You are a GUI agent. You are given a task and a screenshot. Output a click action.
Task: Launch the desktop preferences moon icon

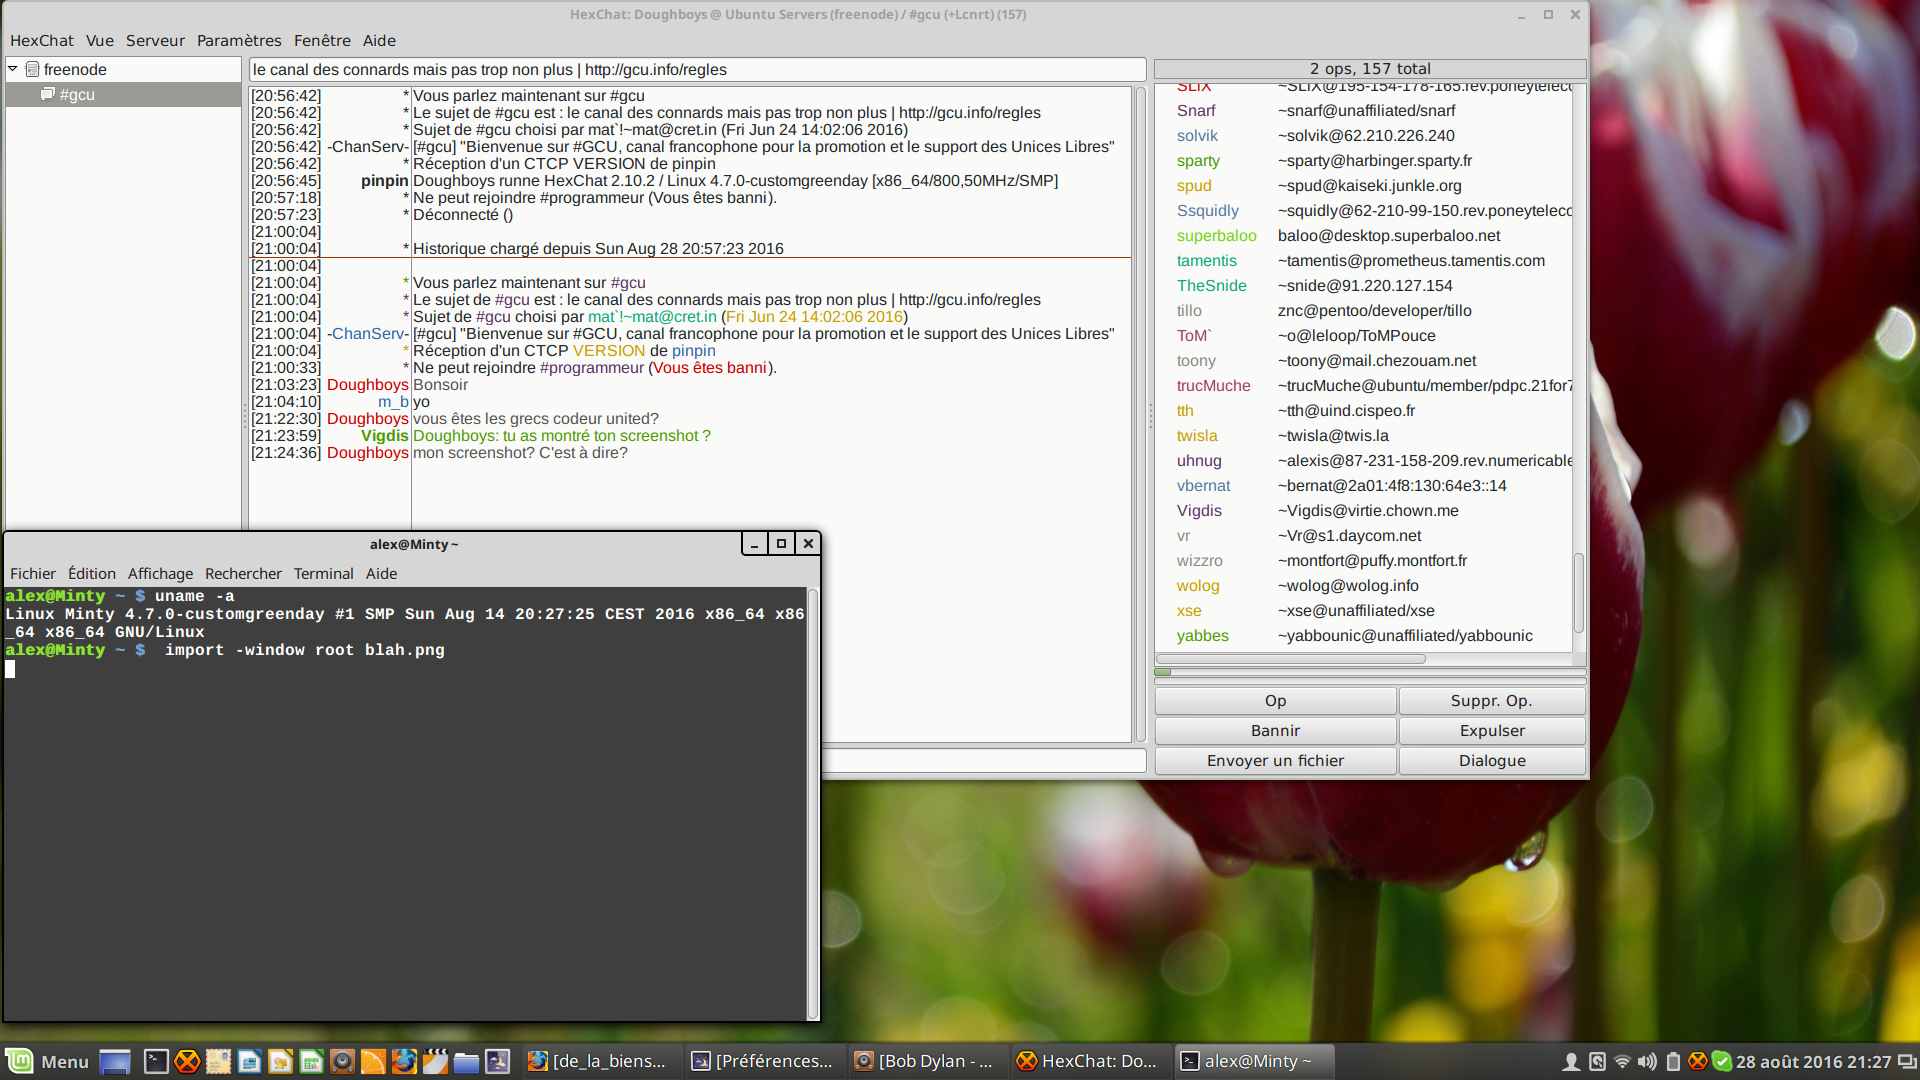click(x=497, y=1061)
